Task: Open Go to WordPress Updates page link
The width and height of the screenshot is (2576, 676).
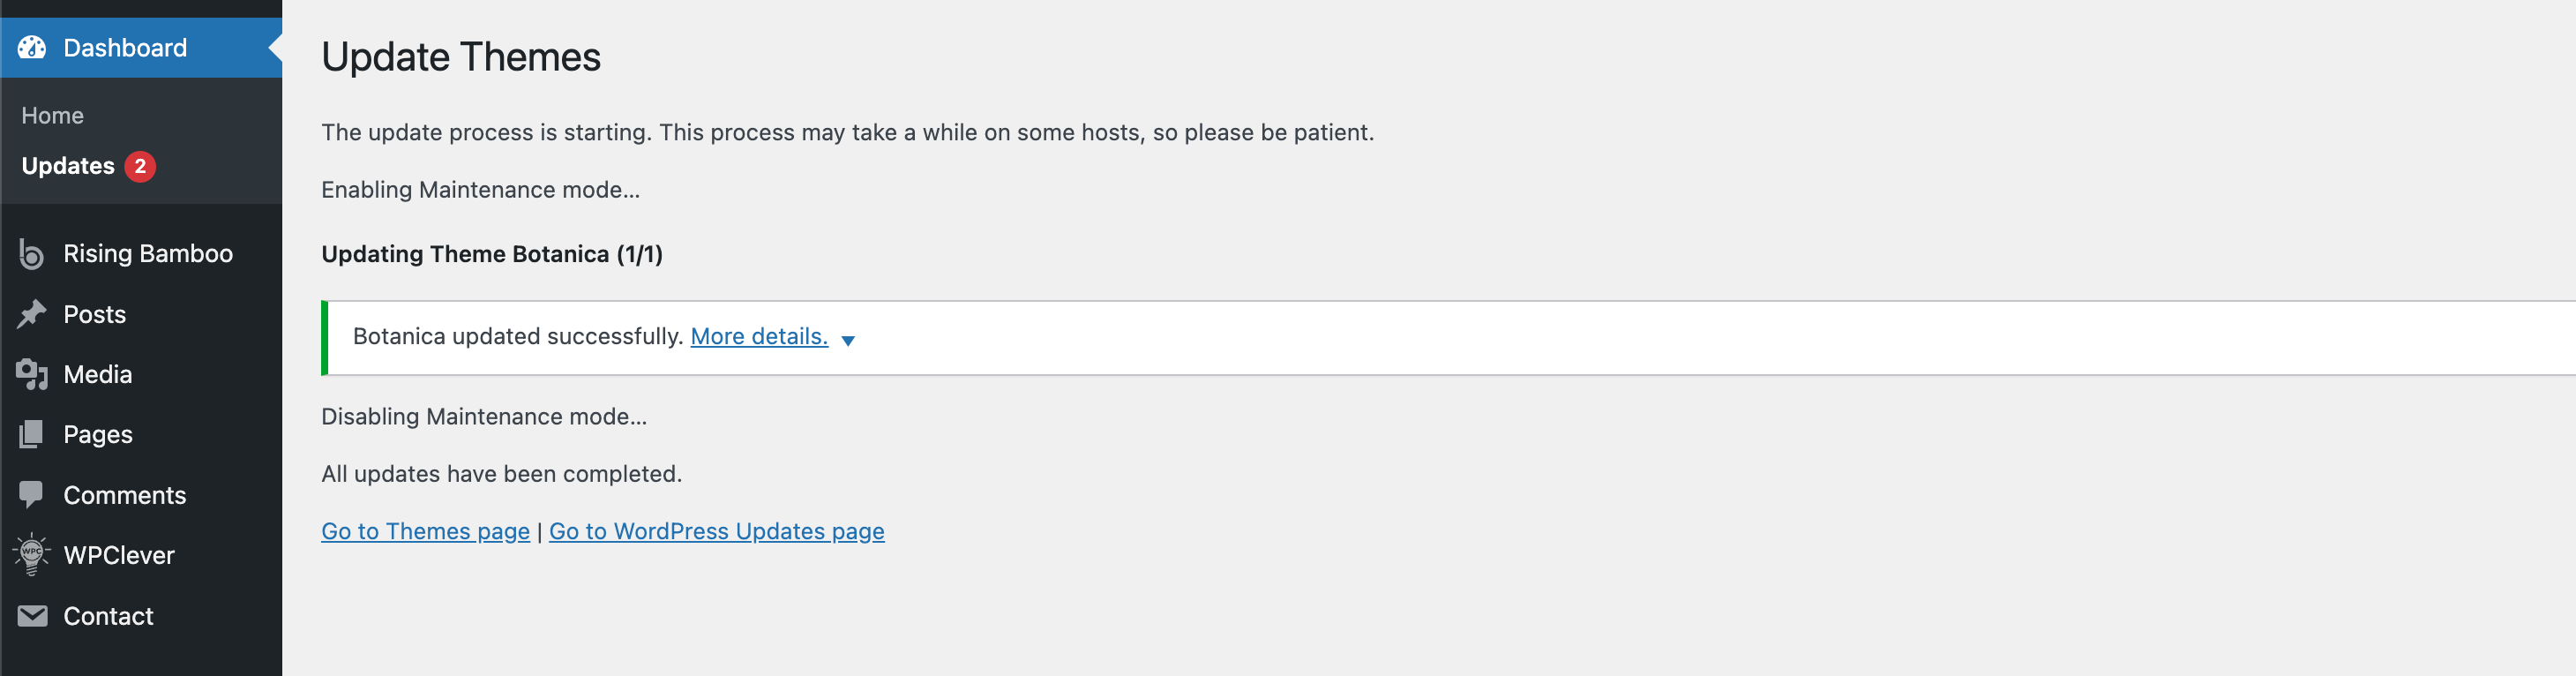Action: pyautogui.click(x=716, y=531)
